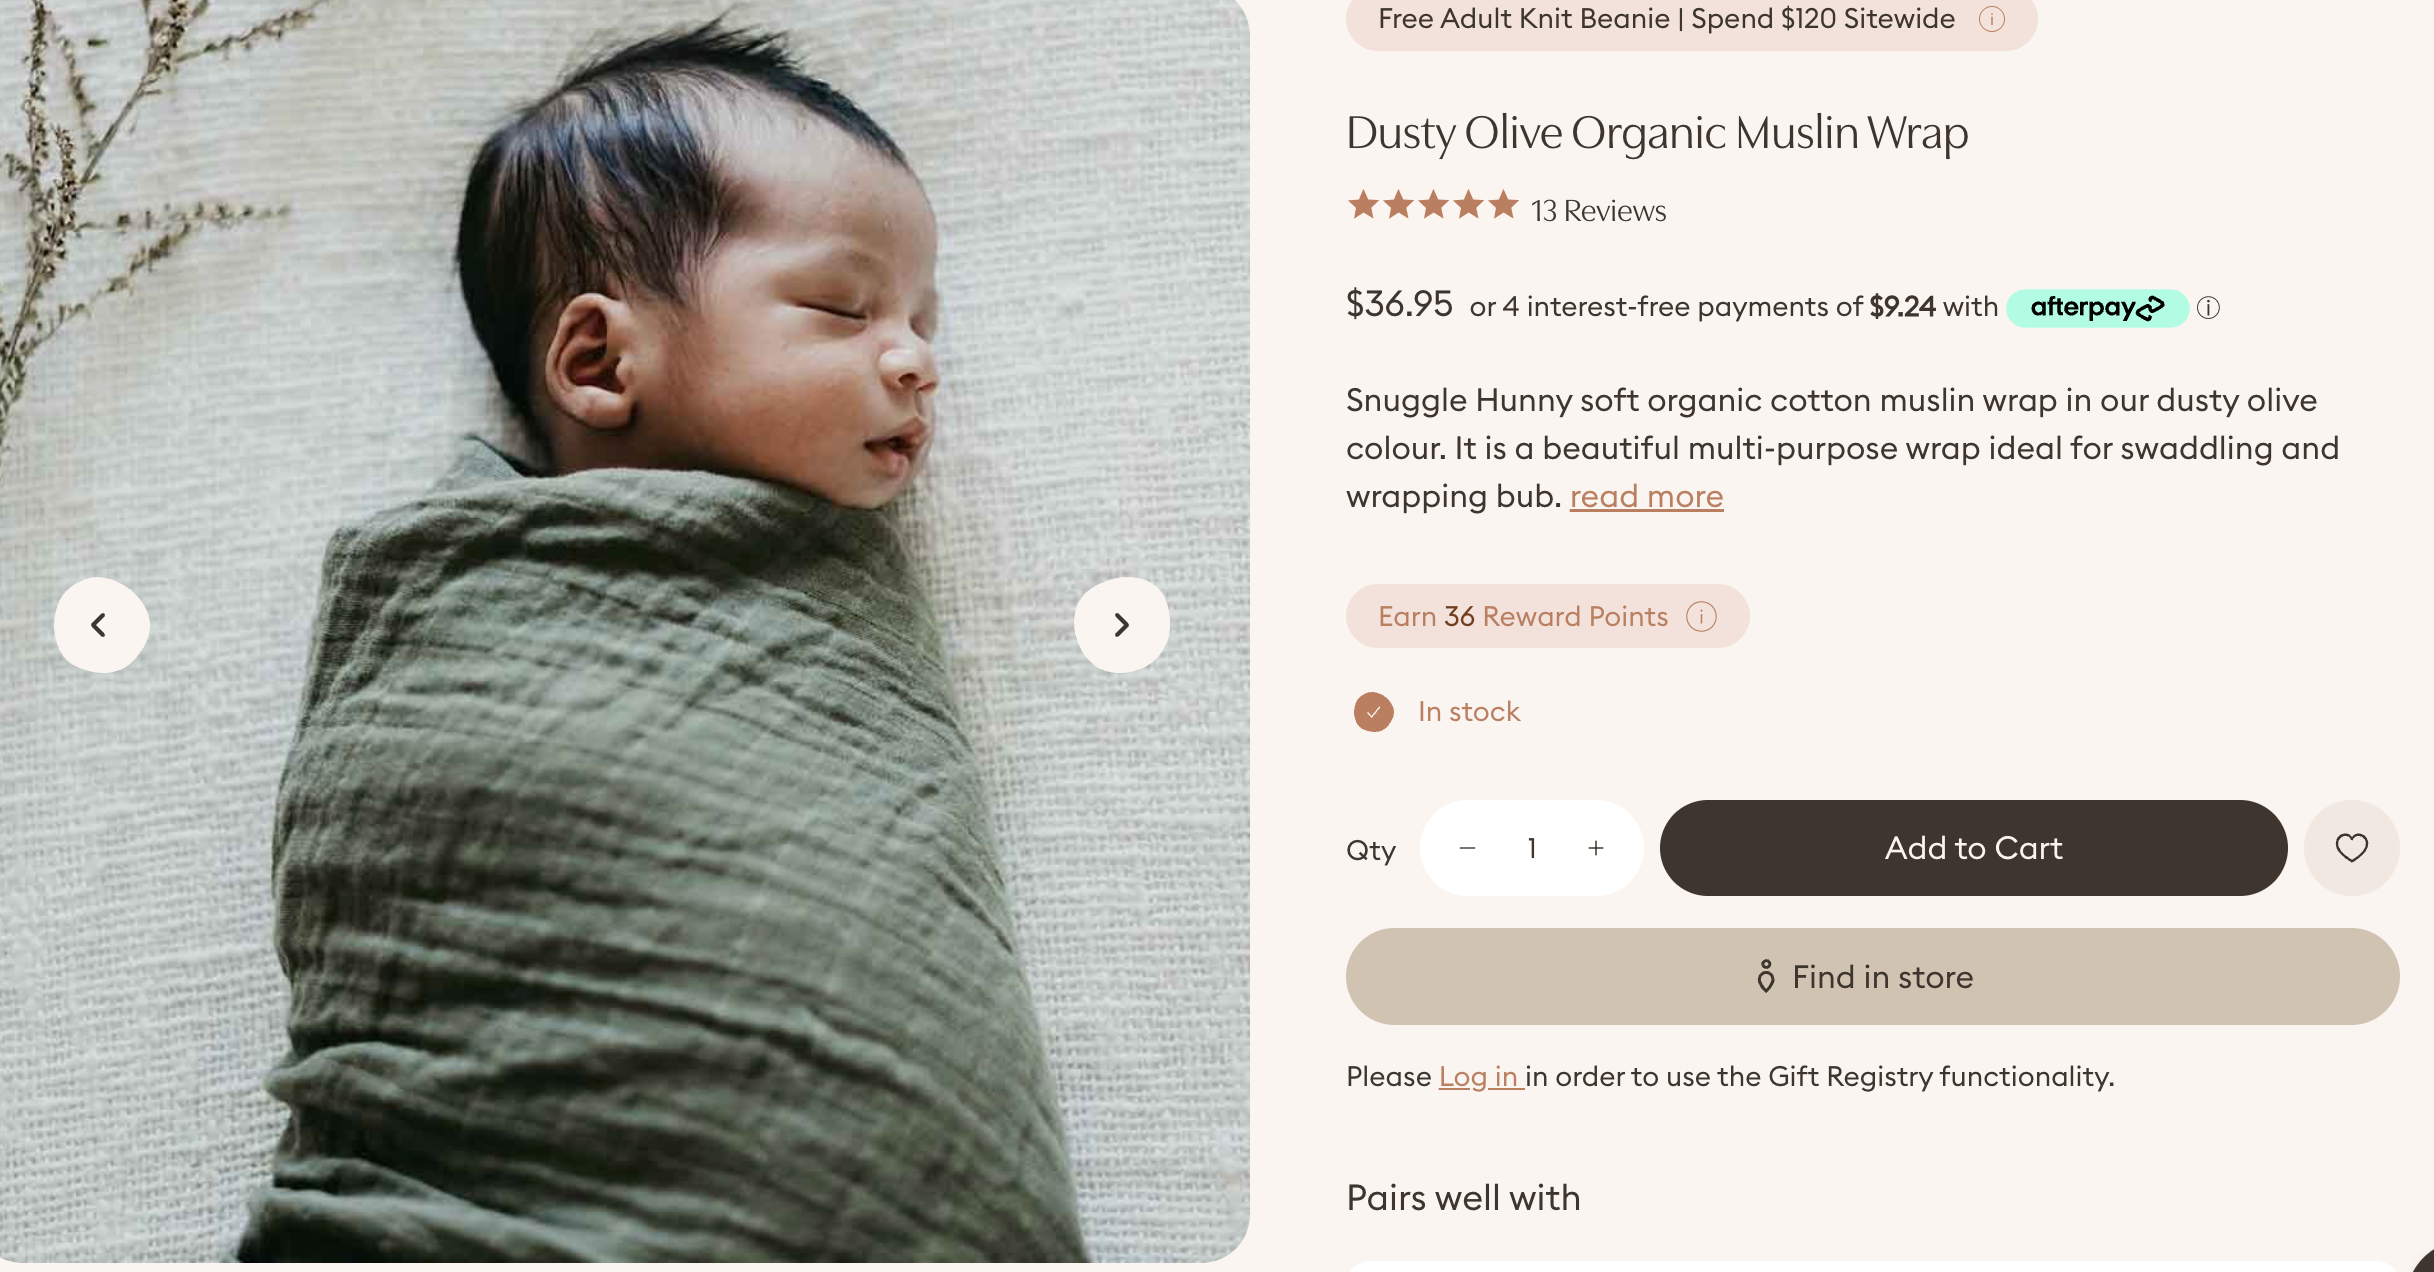Increase quantity with the plus button

pos(1596,848)
